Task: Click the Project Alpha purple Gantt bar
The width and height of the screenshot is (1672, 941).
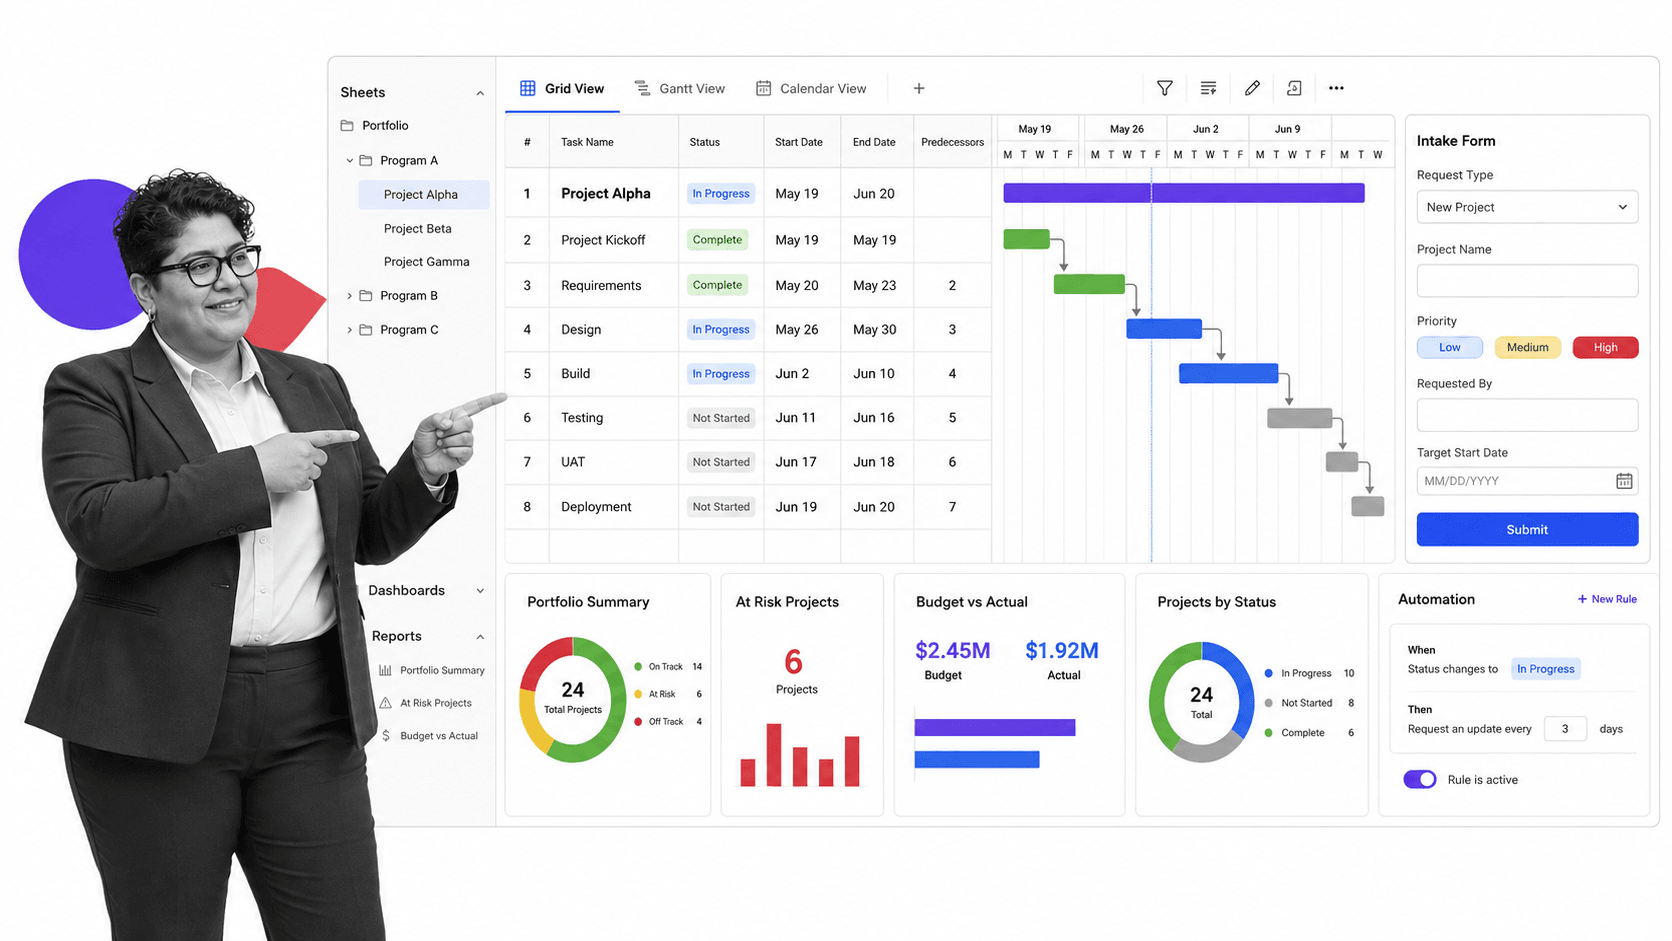Action: pyautogui.click(x=1184, y=193)
